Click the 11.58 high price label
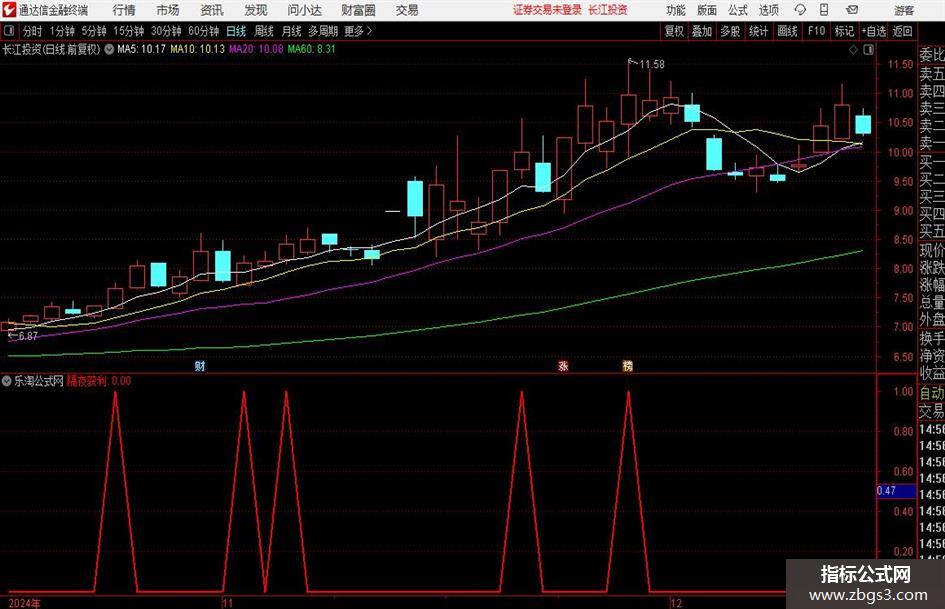 [651, 64]
